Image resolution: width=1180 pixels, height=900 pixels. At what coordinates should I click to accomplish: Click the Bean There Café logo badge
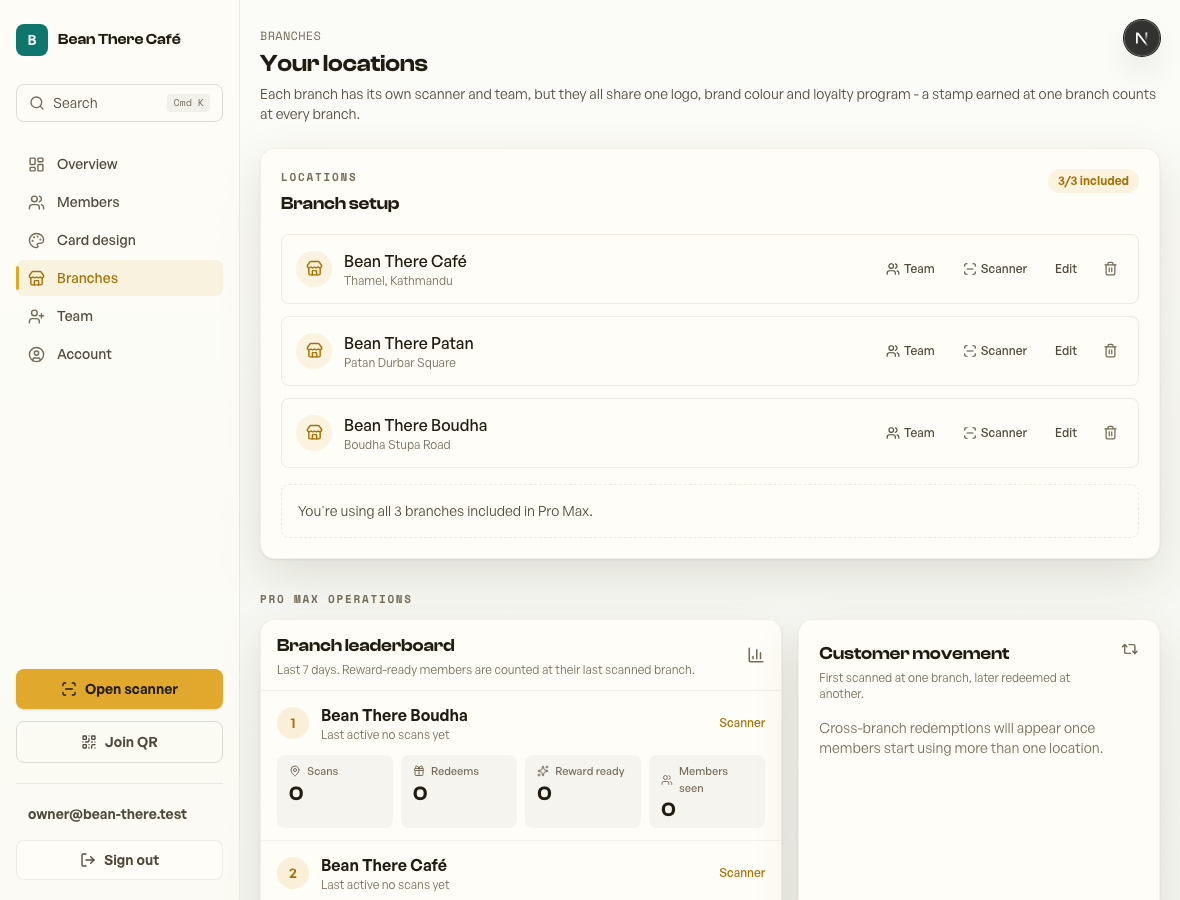(x=32, y=40)
